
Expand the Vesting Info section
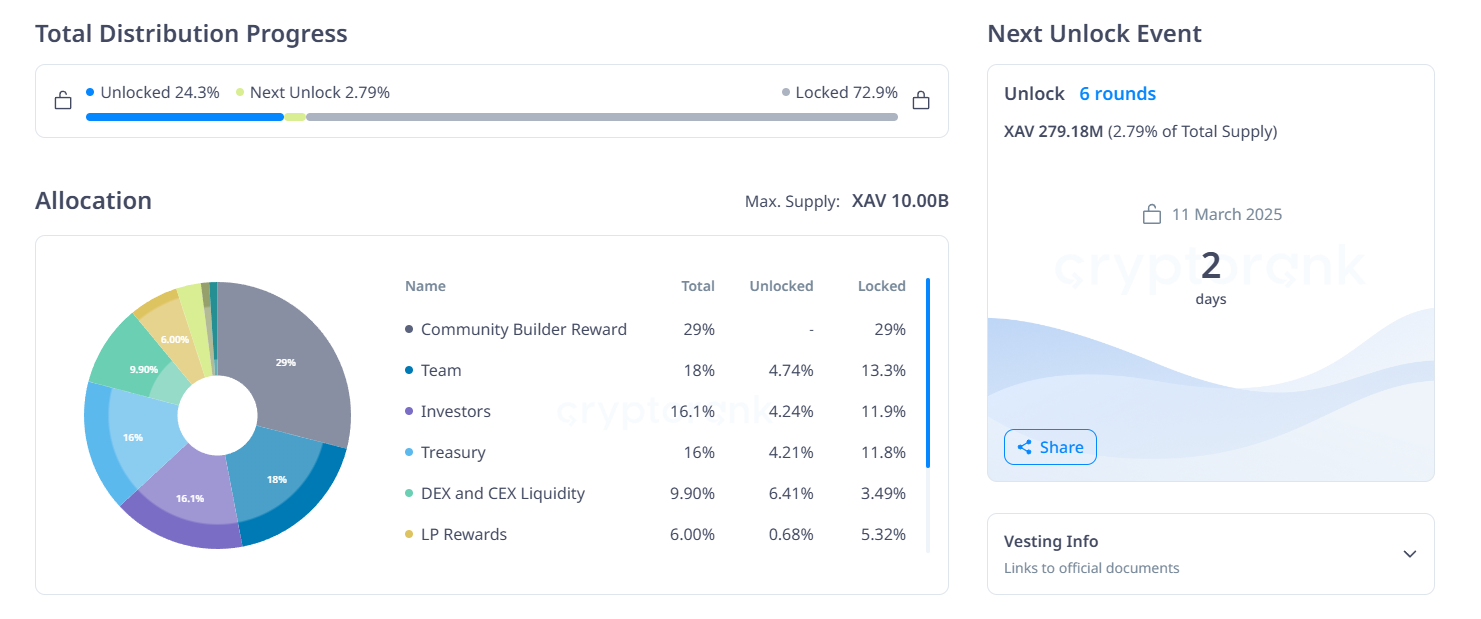tap(1410, 553)
